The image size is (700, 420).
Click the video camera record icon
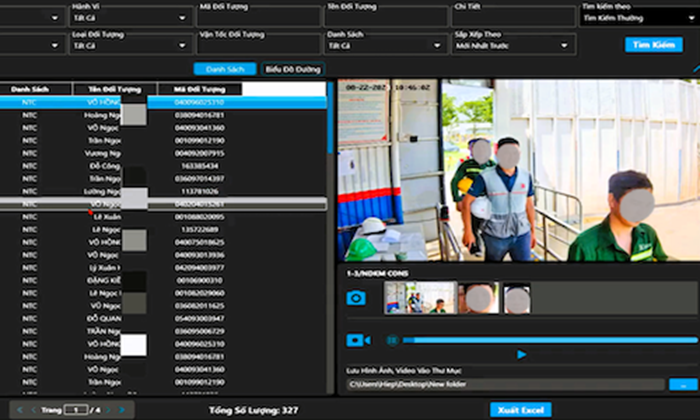pos(357,340)
